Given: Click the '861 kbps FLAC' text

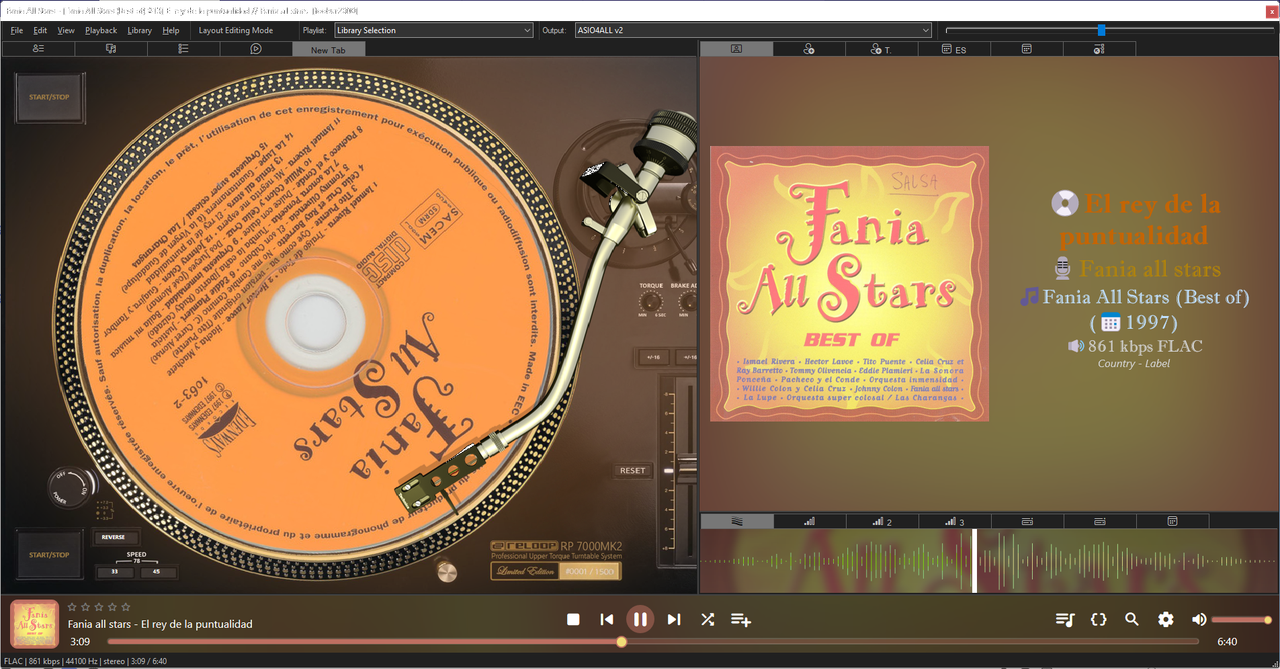Looking at the screenshot, I should click(x=1145, y=346).
